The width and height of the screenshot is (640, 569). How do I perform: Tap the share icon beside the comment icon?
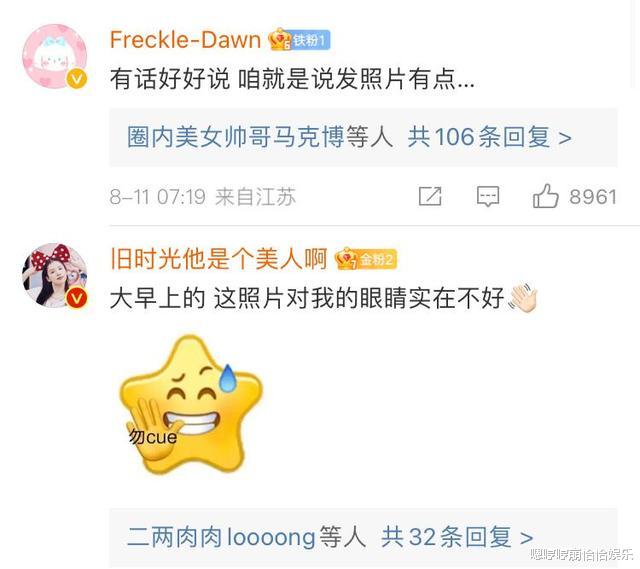(430, 196)
